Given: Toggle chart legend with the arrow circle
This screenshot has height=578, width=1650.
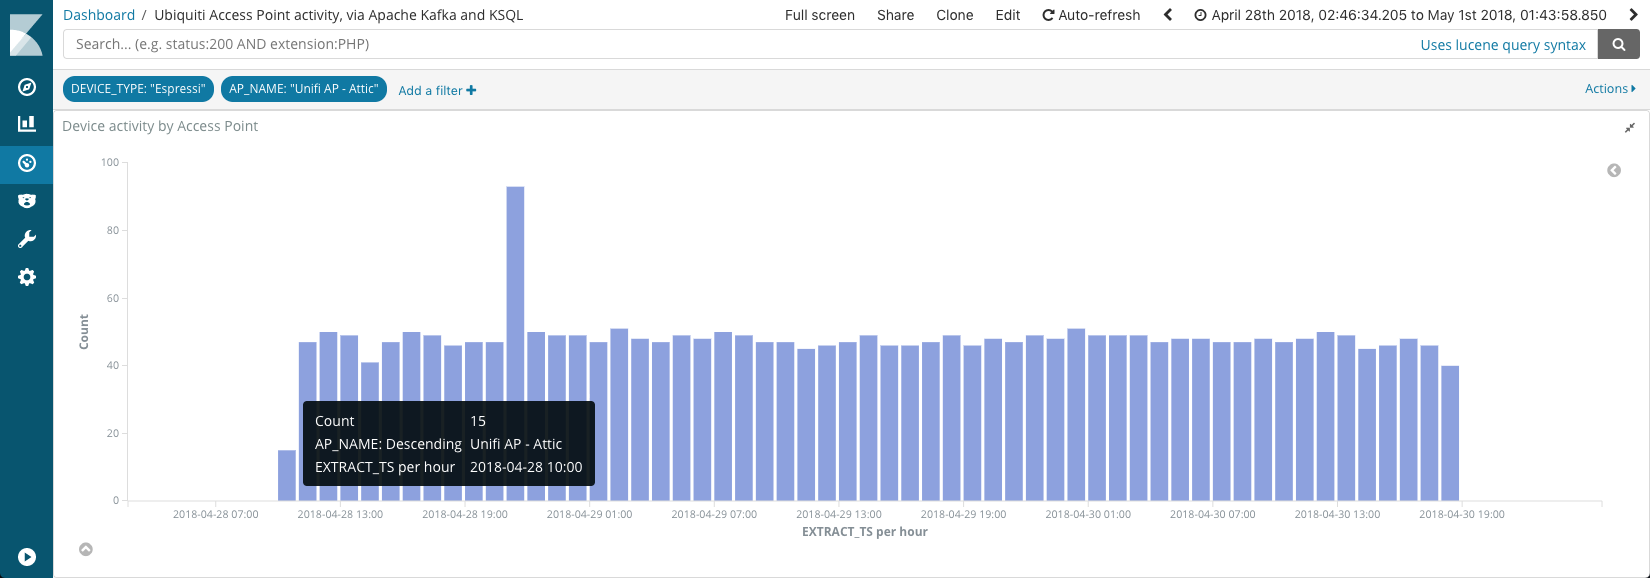Looking at the screenshot, I should [1614, 171].
